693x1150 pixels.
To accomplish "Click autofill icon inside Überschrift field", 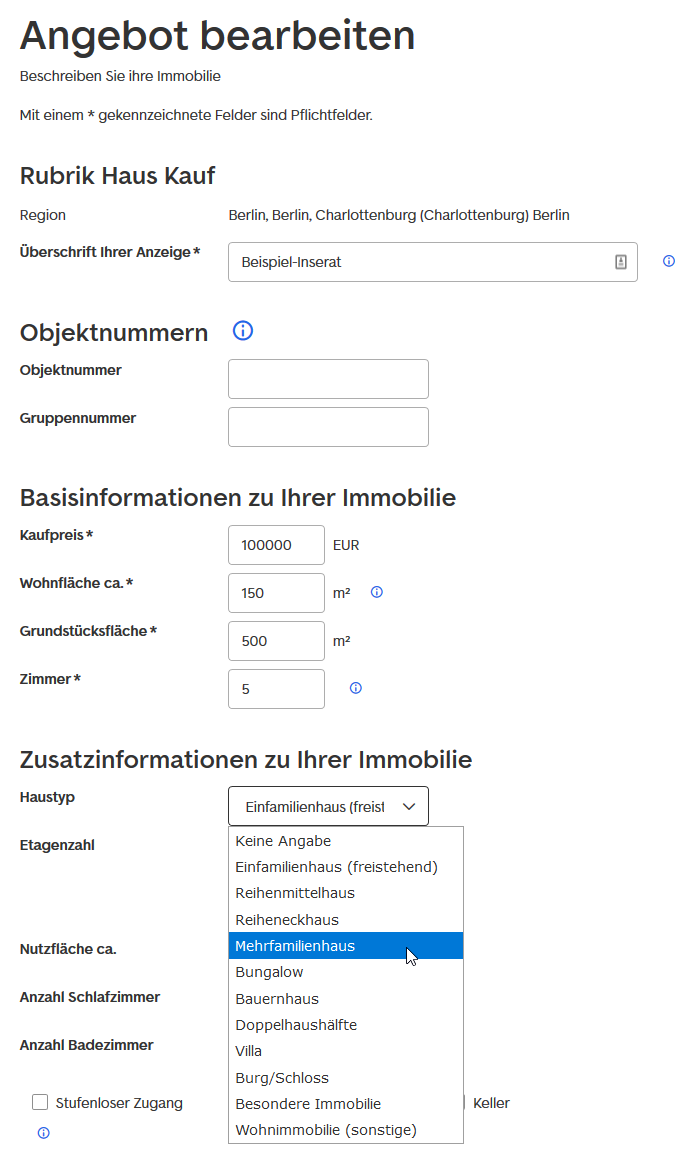I will [620, 262].
